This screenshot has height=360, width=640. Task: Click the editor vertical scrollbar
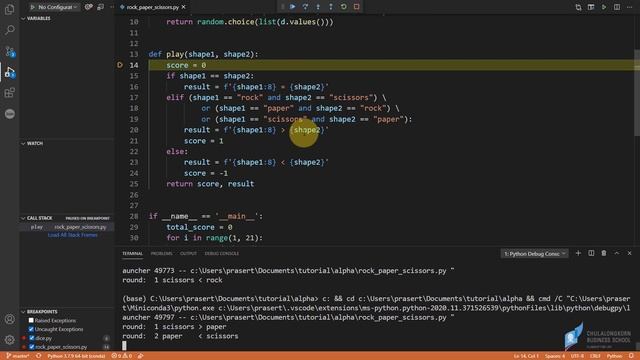637,93
